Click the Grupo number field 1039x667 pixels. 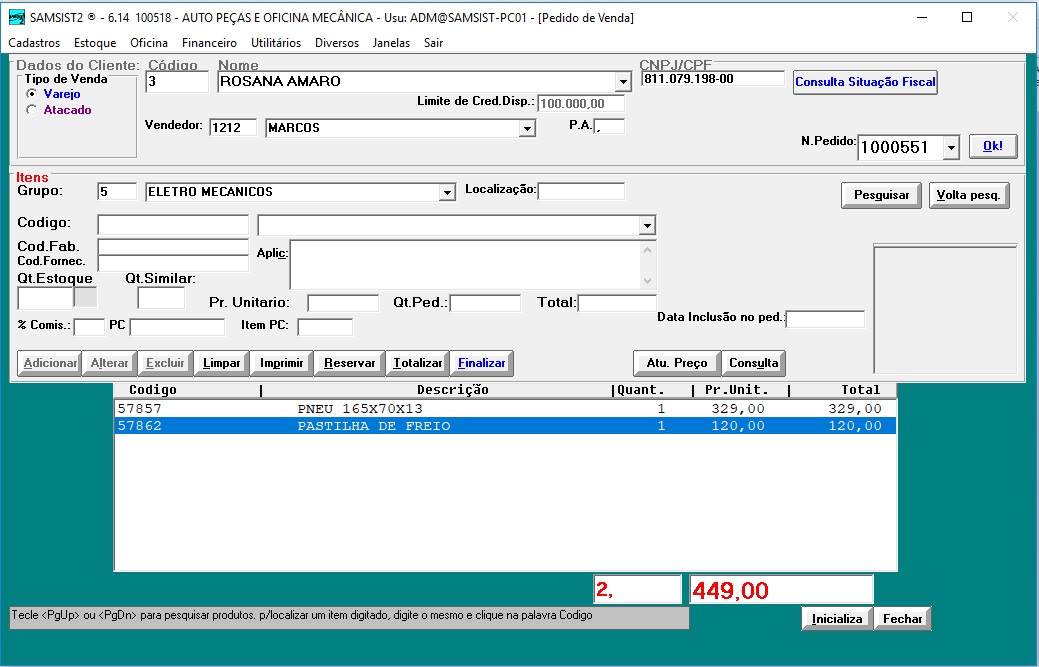pyautogui.click(x=117, y=192)
